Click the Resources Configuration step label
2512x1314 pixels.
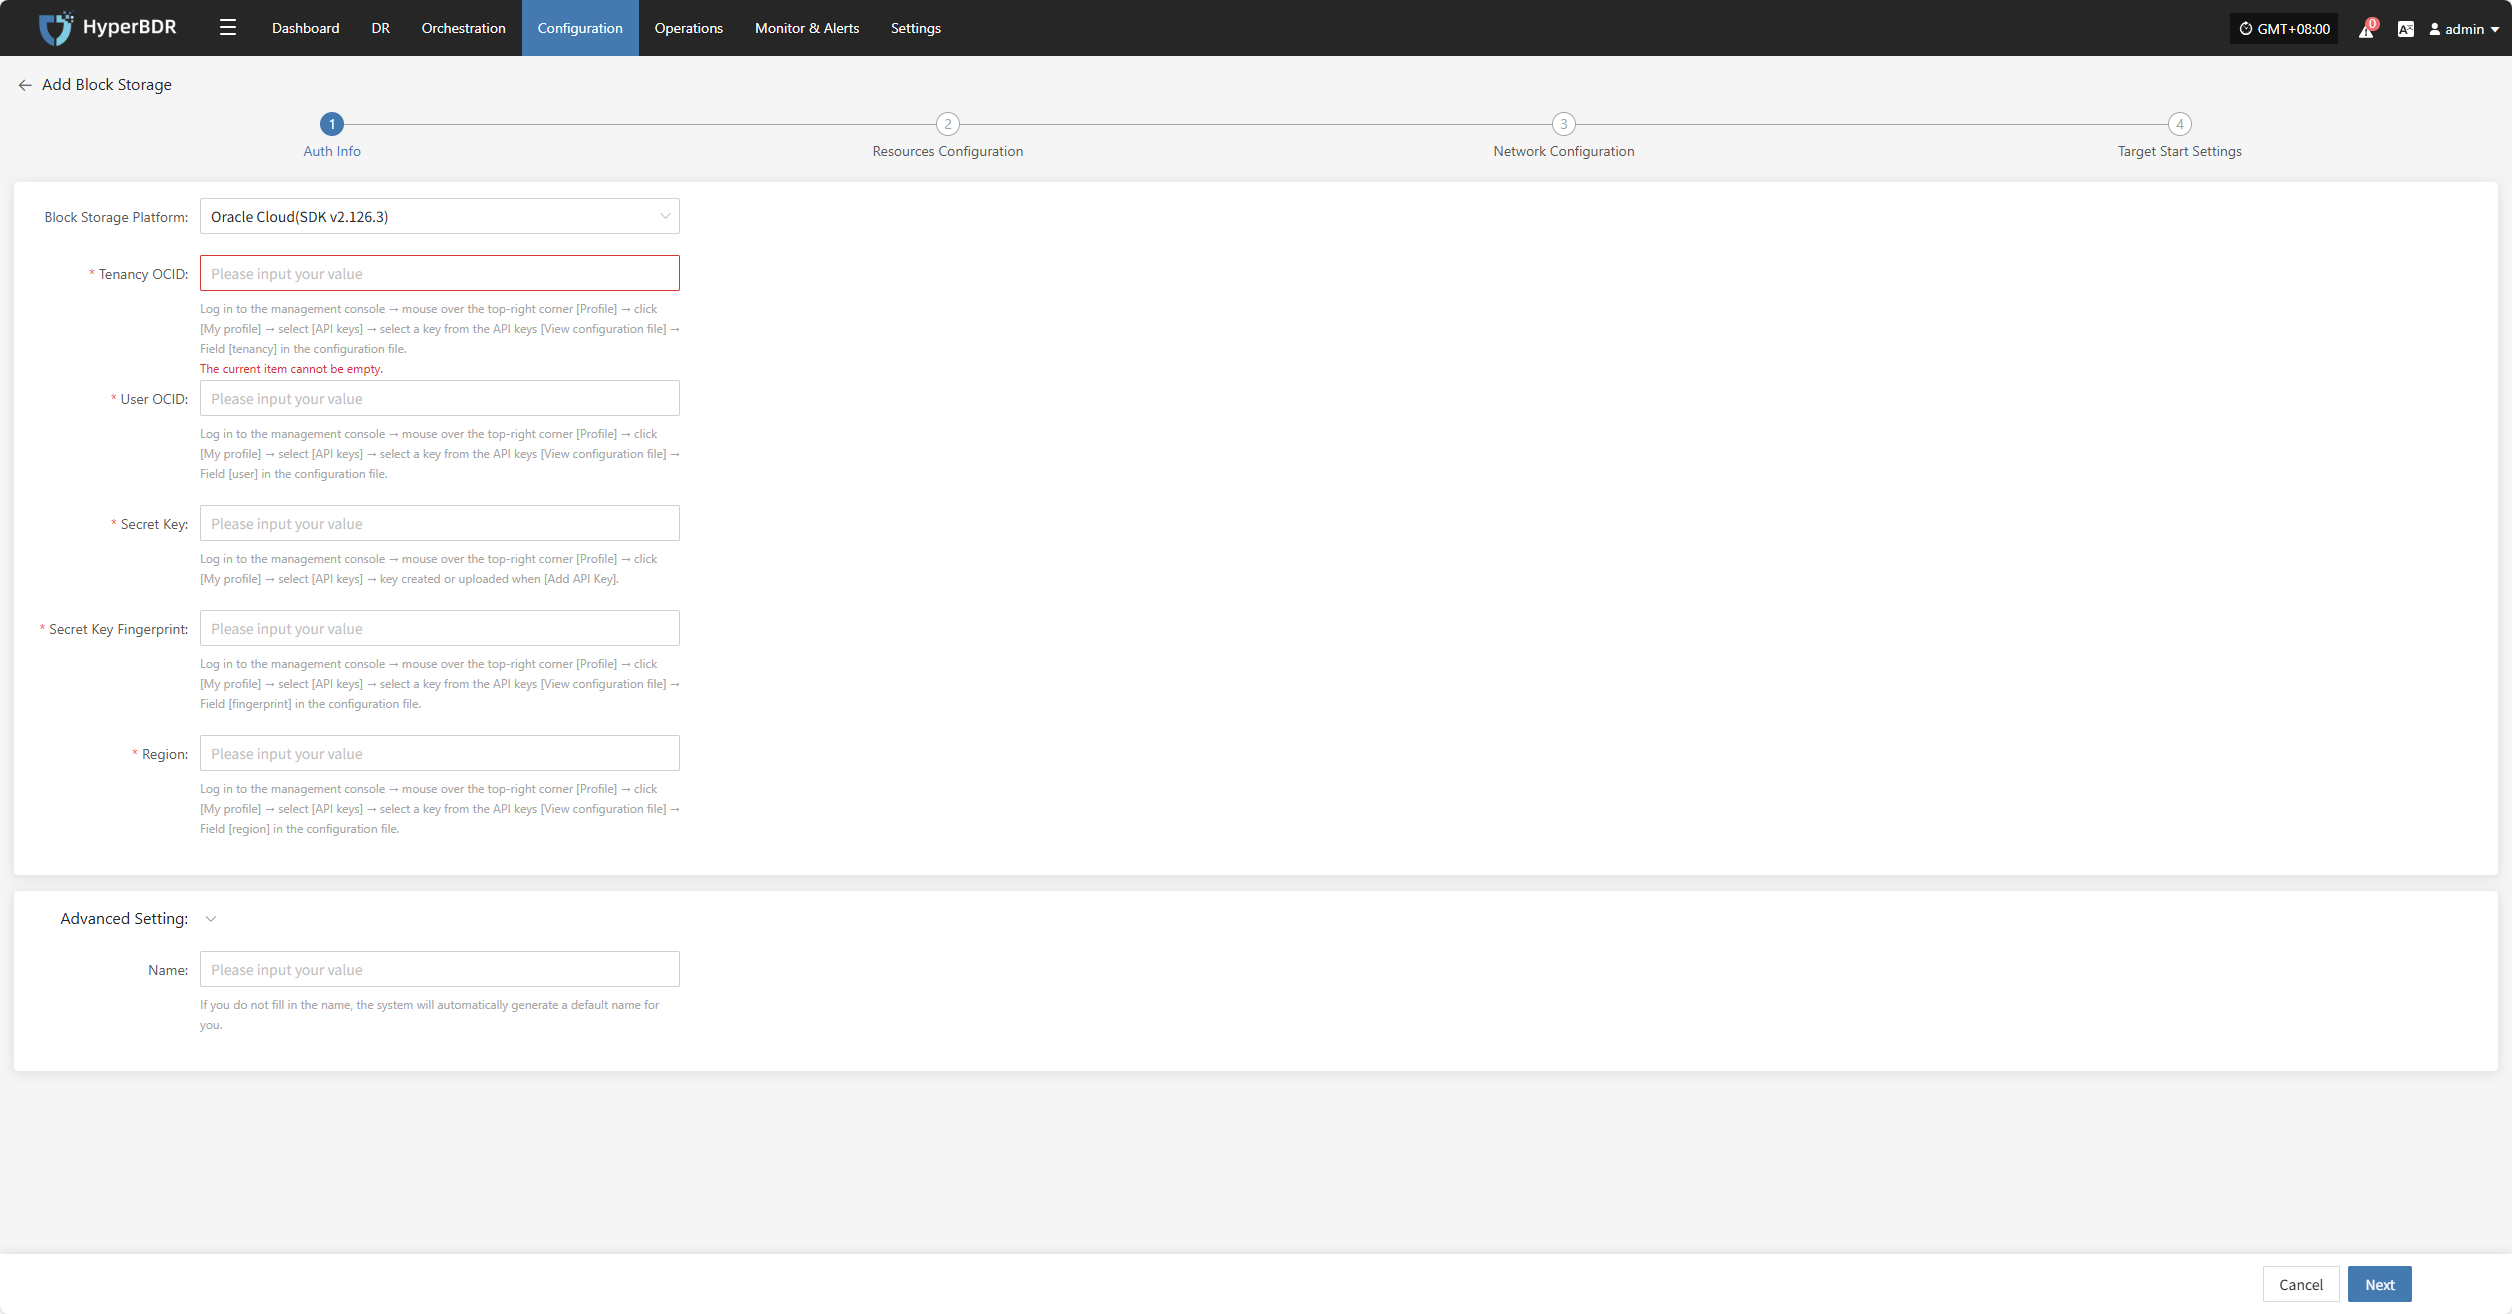(x=948, y=151)
